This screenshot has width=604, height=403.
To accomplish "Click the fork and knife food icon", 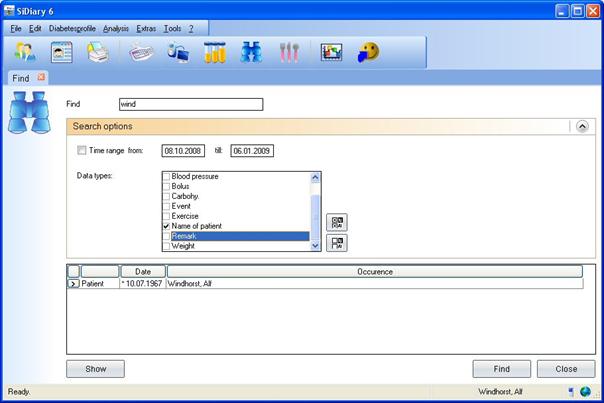I will 289,53.
